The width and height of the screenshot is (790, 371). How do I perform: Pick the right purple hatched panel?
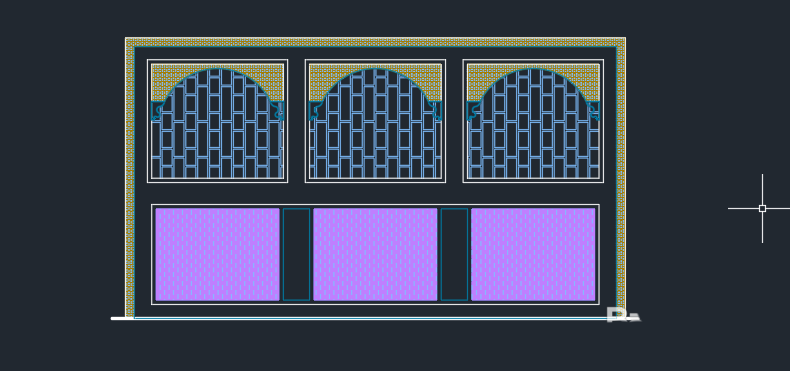(533, 255)
